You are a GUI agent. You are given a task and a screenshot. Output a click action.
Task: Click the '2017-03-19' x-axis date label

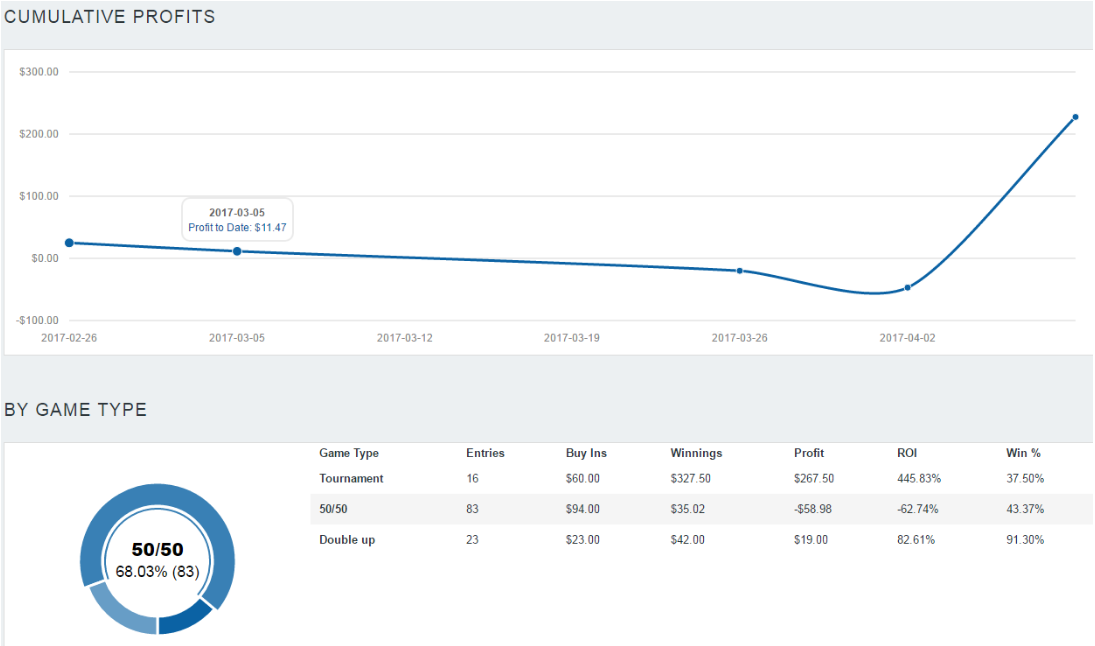coord(572,338)
